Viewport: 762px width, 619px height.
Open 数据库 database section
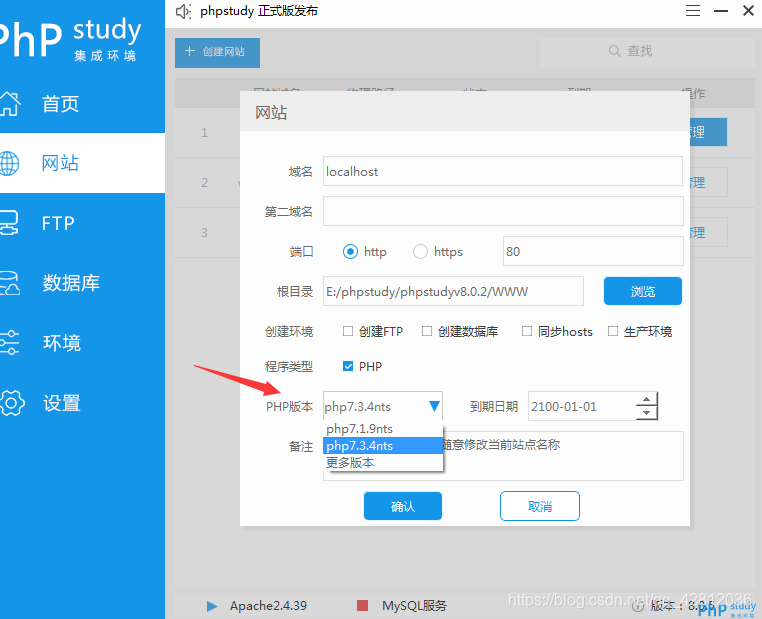[x=71, y=283]
